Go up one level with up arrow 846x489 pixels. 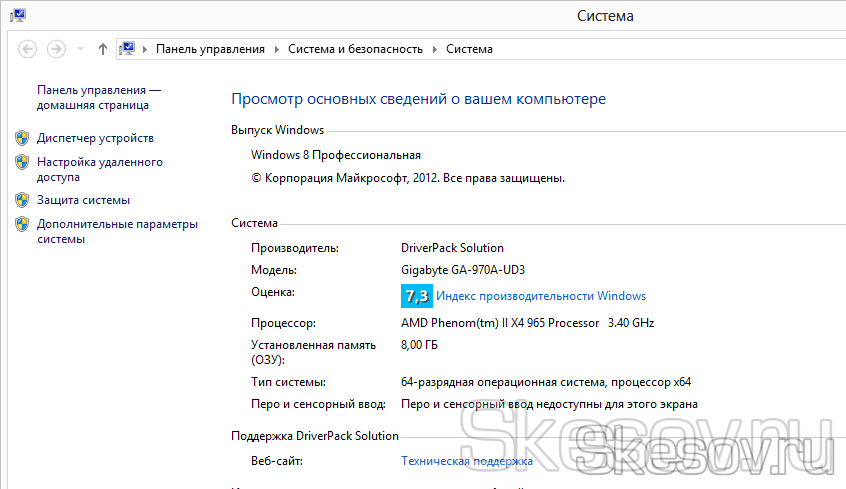(x=103, y=49)
